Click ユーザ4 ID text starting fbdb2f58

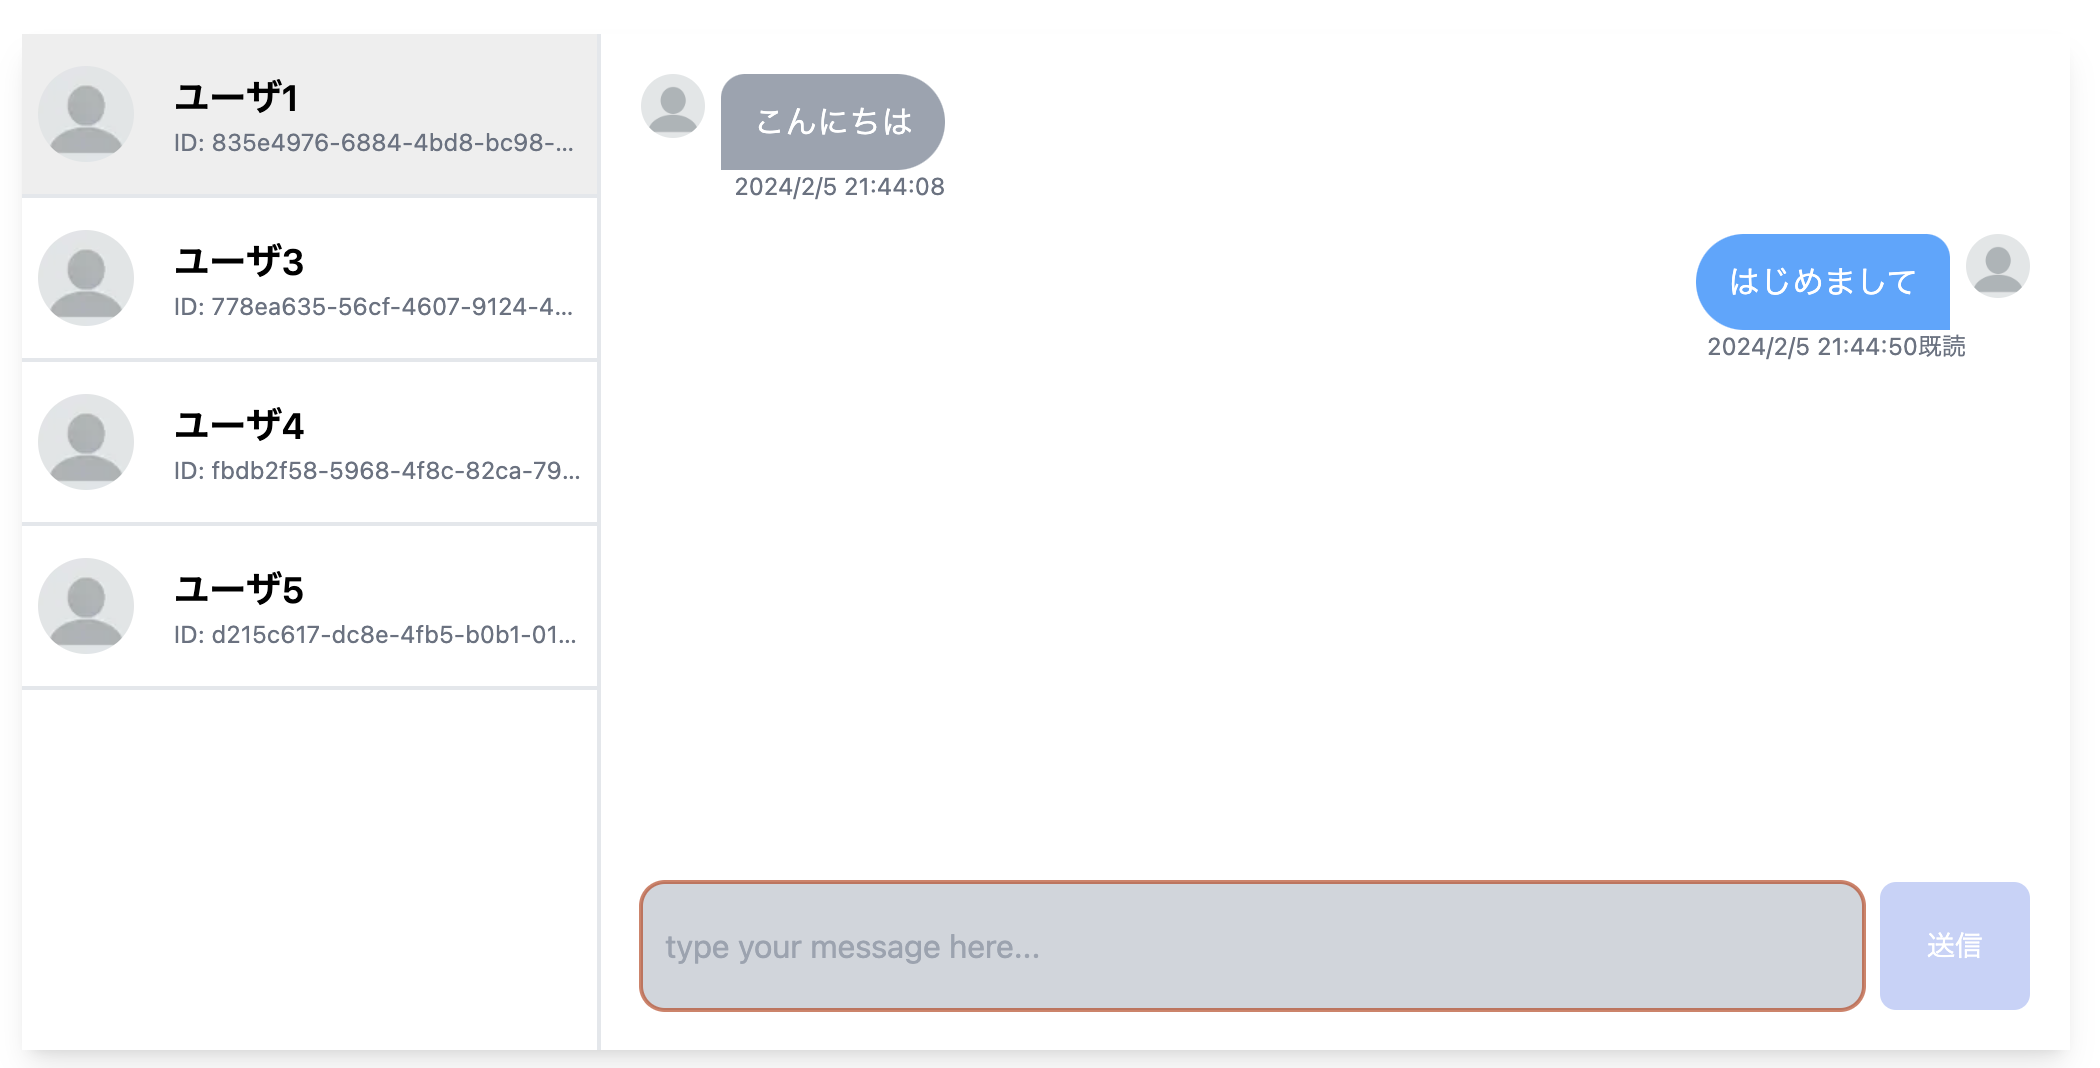point(377,471)
